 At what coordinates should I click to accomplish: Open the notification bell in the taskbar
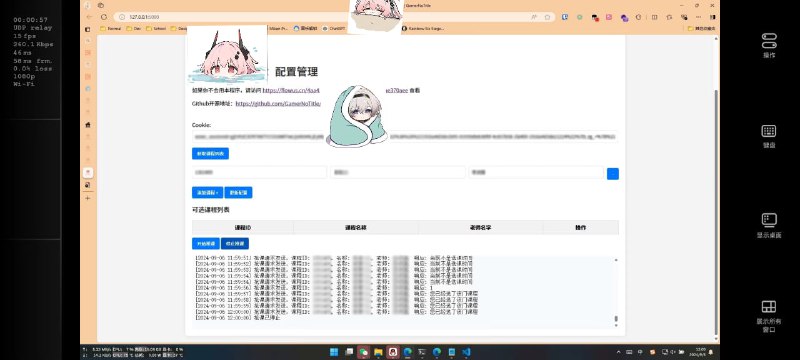pos(711,352)
